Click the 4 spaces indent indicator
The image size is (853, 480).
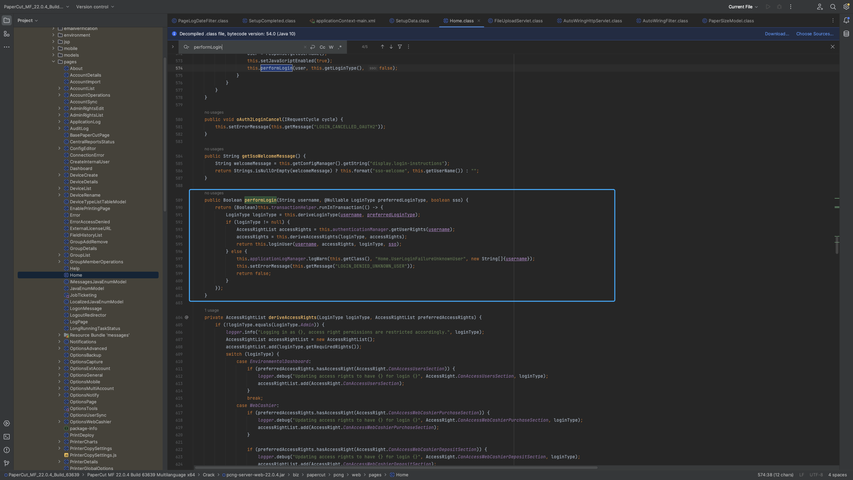pyautogui.click(x=837, y=475)
